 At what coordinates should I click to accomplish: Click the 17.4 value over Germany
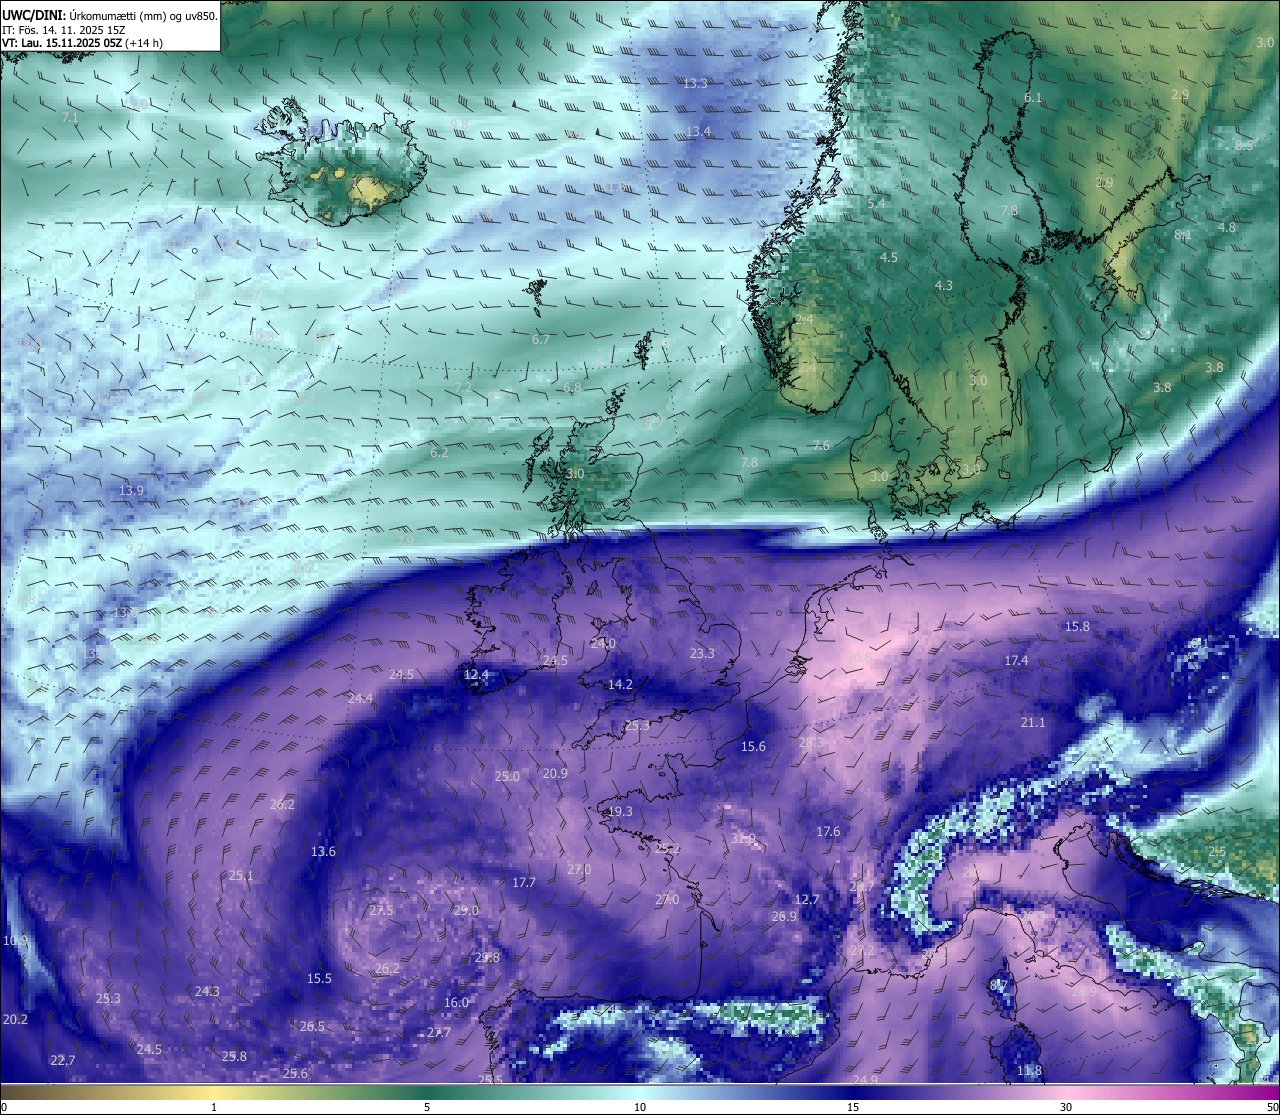pyautogui.click(x=1016, y=661)
